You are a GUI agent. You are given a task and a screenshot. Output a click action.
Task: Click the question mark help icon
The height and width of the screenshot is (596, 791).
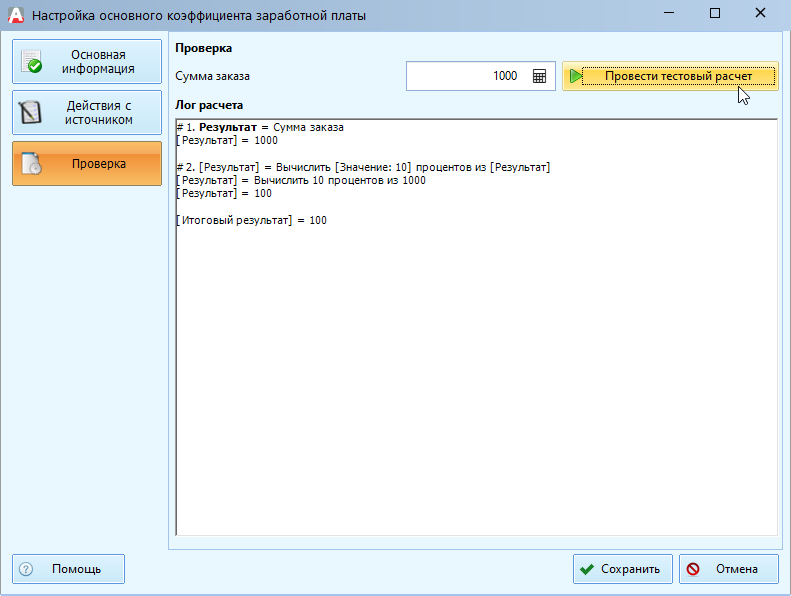point(27,569)
